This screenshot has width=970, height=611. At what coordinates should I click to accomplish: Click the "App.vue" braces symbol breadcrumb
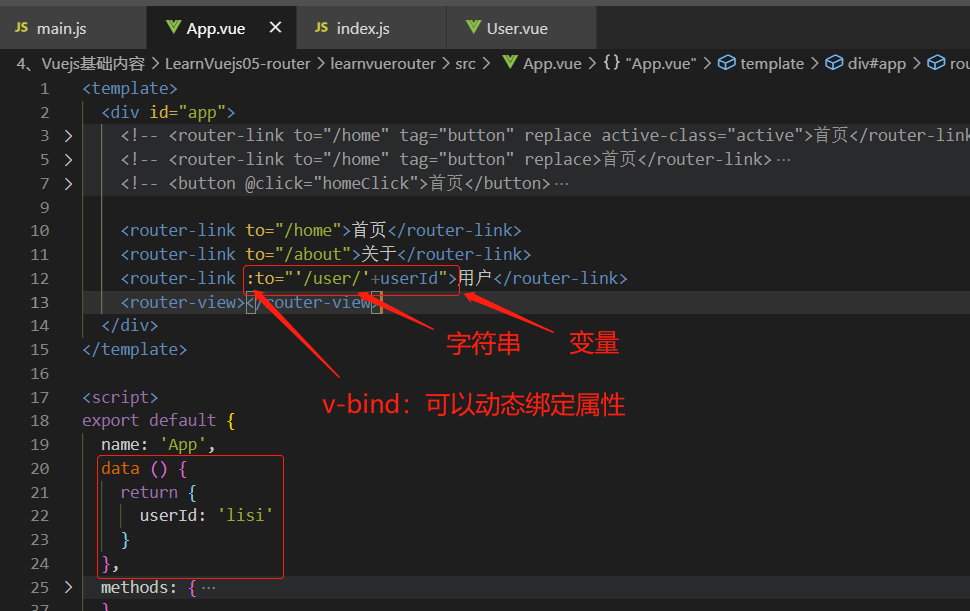pos(661,64)
